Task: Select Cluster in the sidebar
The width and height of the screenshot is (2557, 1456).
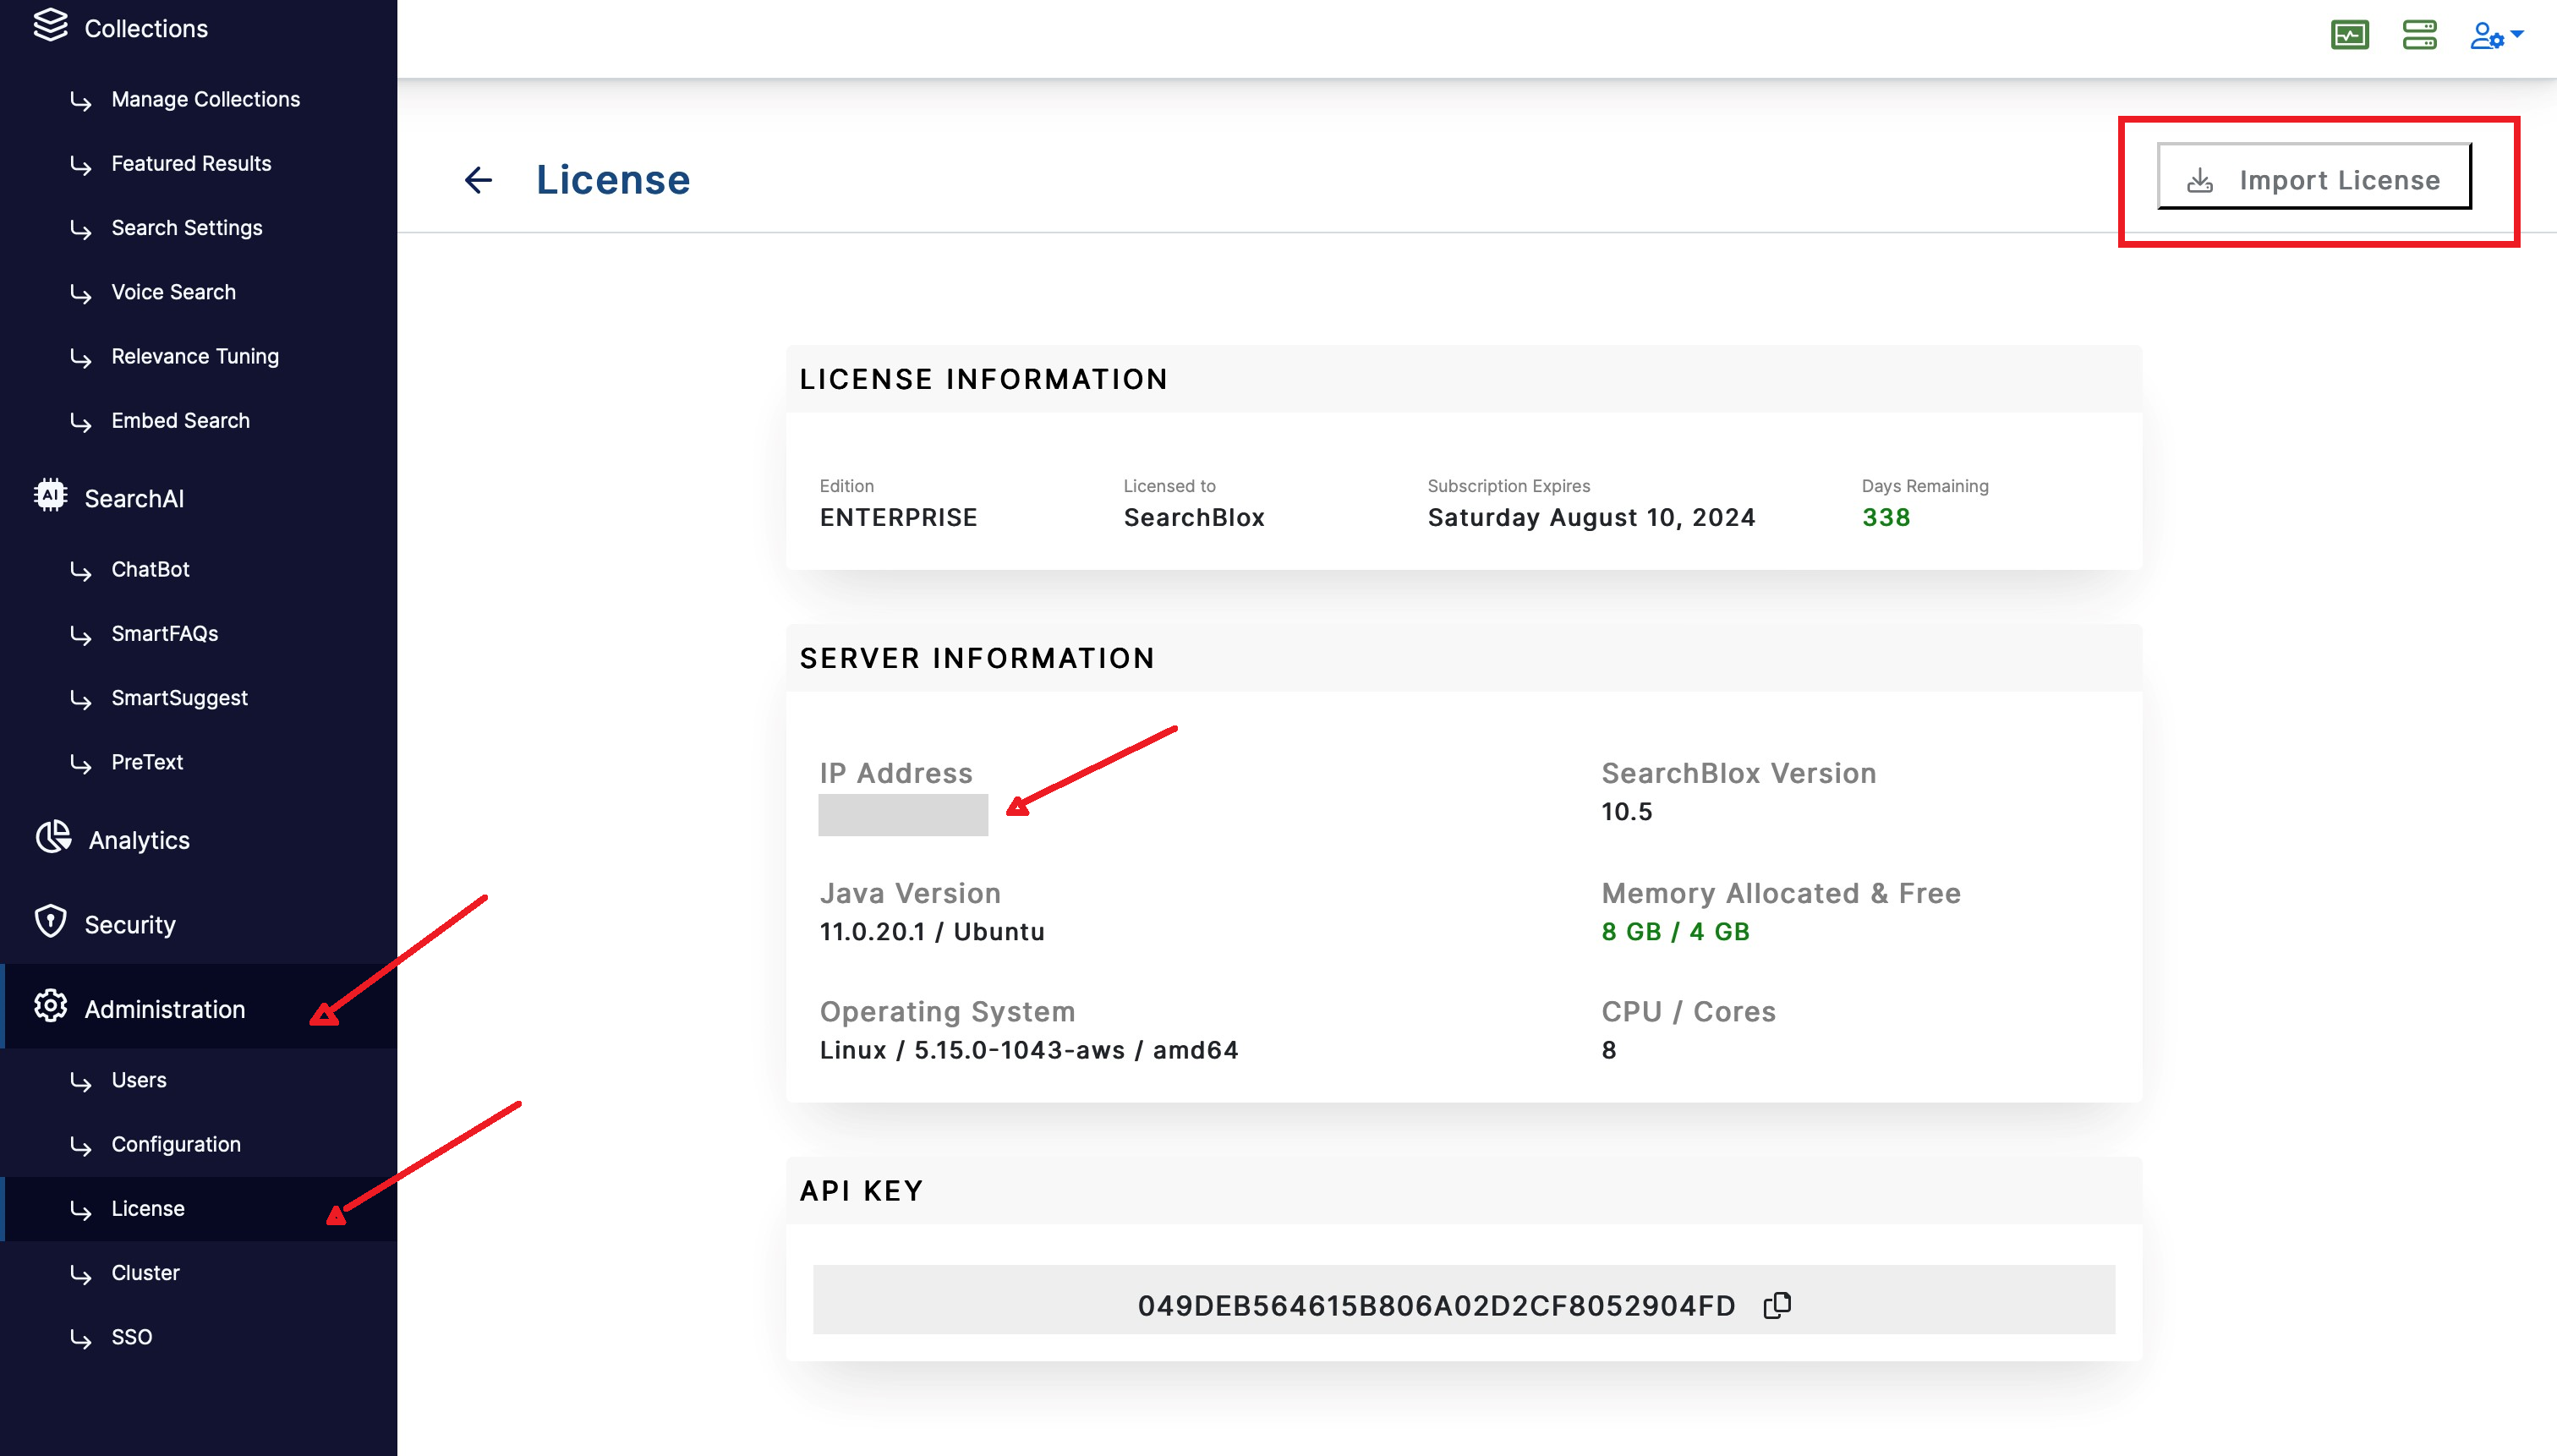Action: pos(145,1273)
